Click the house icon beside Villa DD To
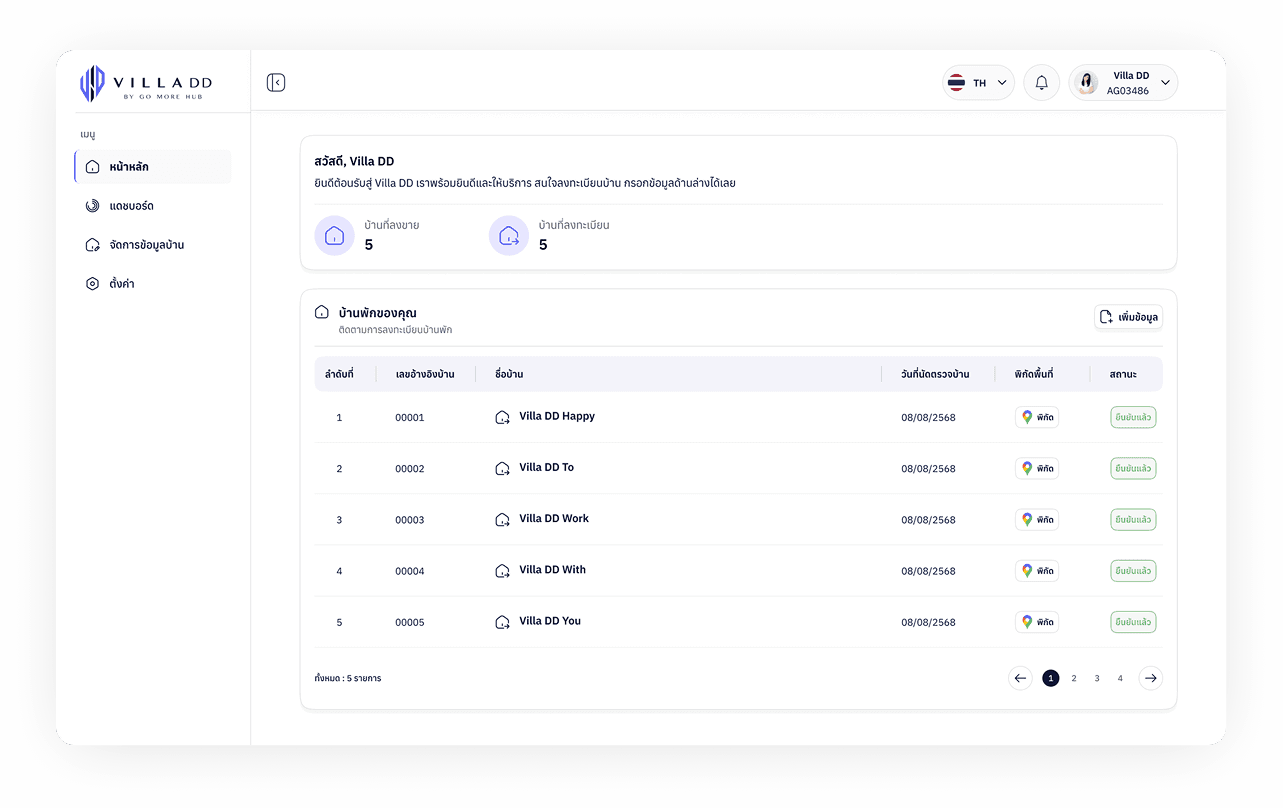Image resolution: width=1283 pixels, height=808 pixels. 503,468
